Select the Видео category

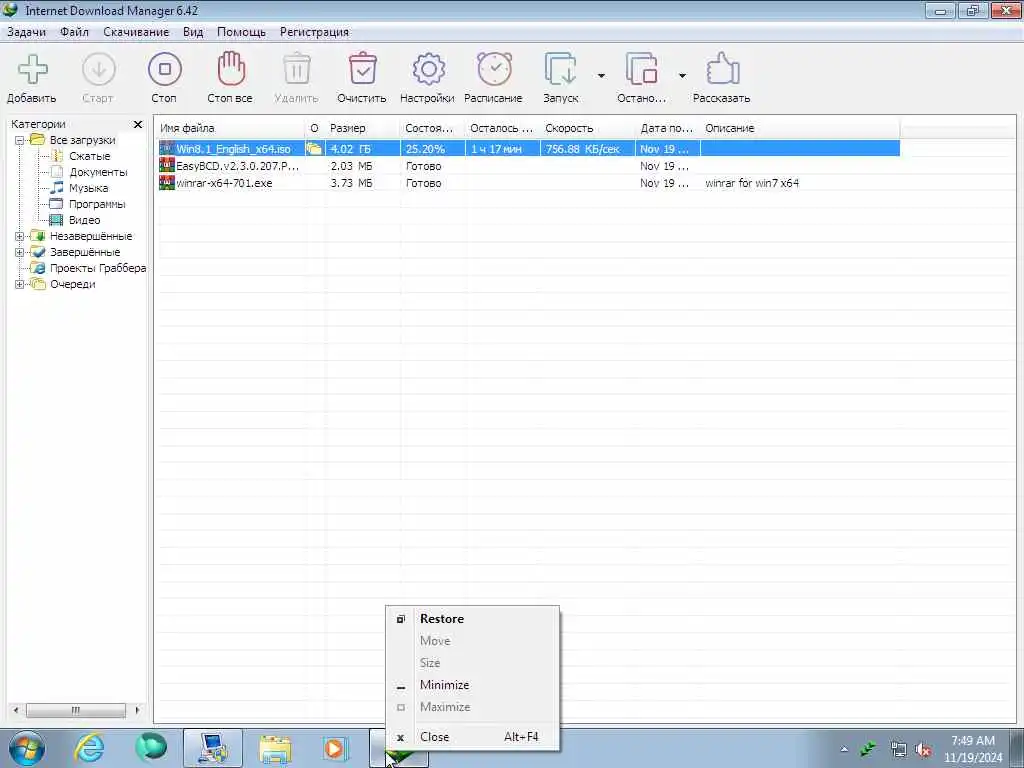coord(84,220)
